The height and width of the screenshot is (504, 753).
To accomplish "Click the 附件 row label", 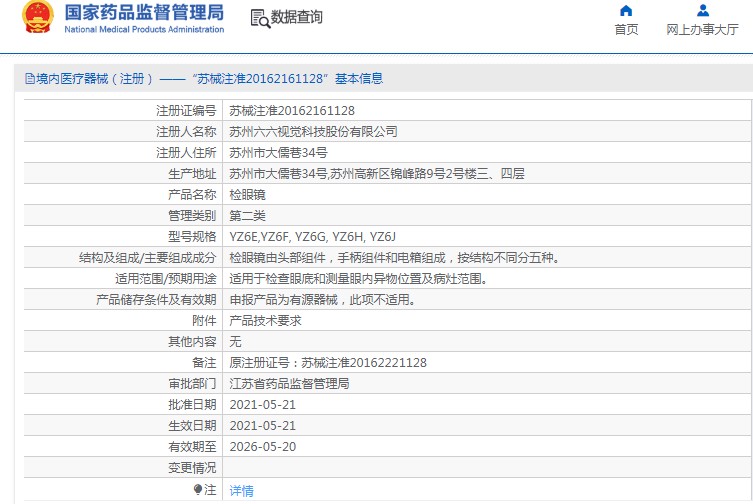I will 204,321.
